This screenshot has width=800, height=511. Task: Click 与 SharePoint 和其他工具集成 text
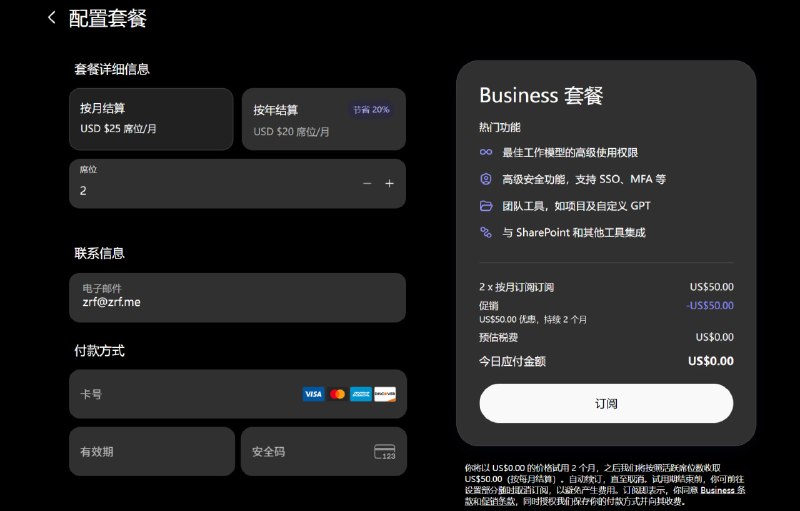coord(573,233)
